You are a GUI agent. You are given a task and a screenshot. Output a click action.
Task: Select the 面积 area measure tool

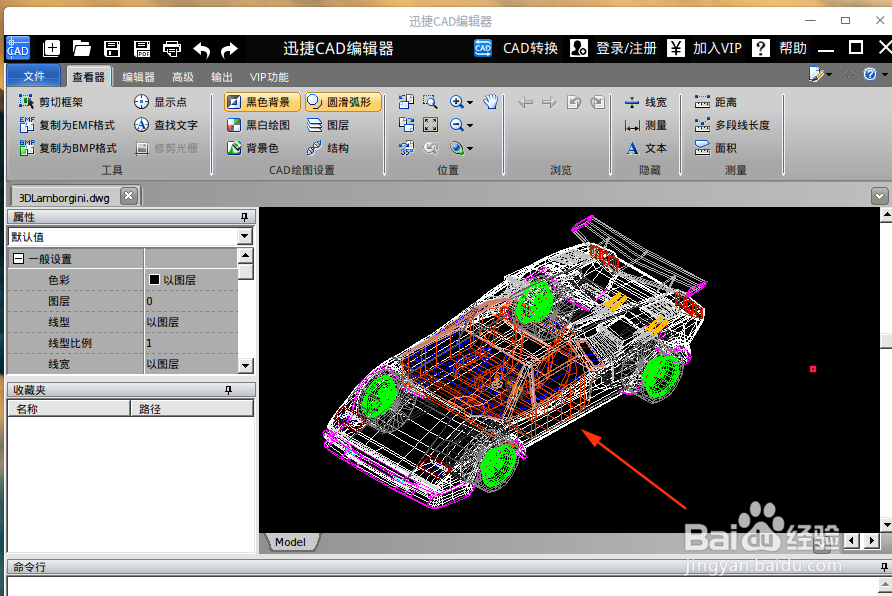716,148
